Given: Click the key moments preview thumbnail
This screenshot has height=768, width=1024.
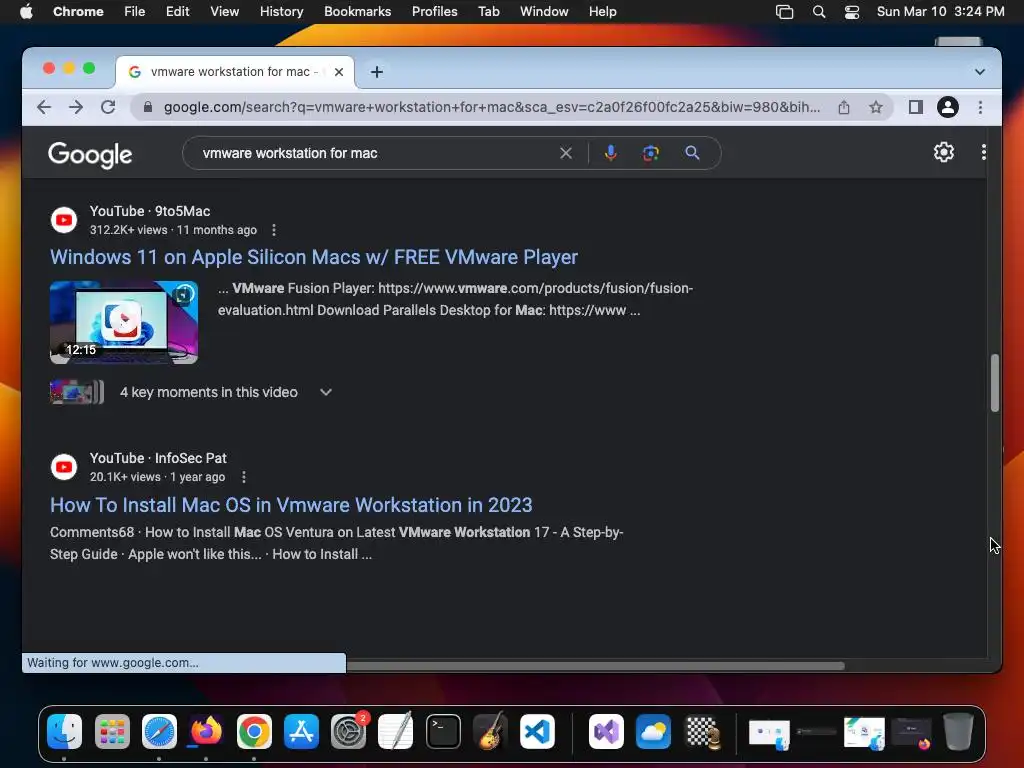Looking at the screenshot, I should 77,392.
